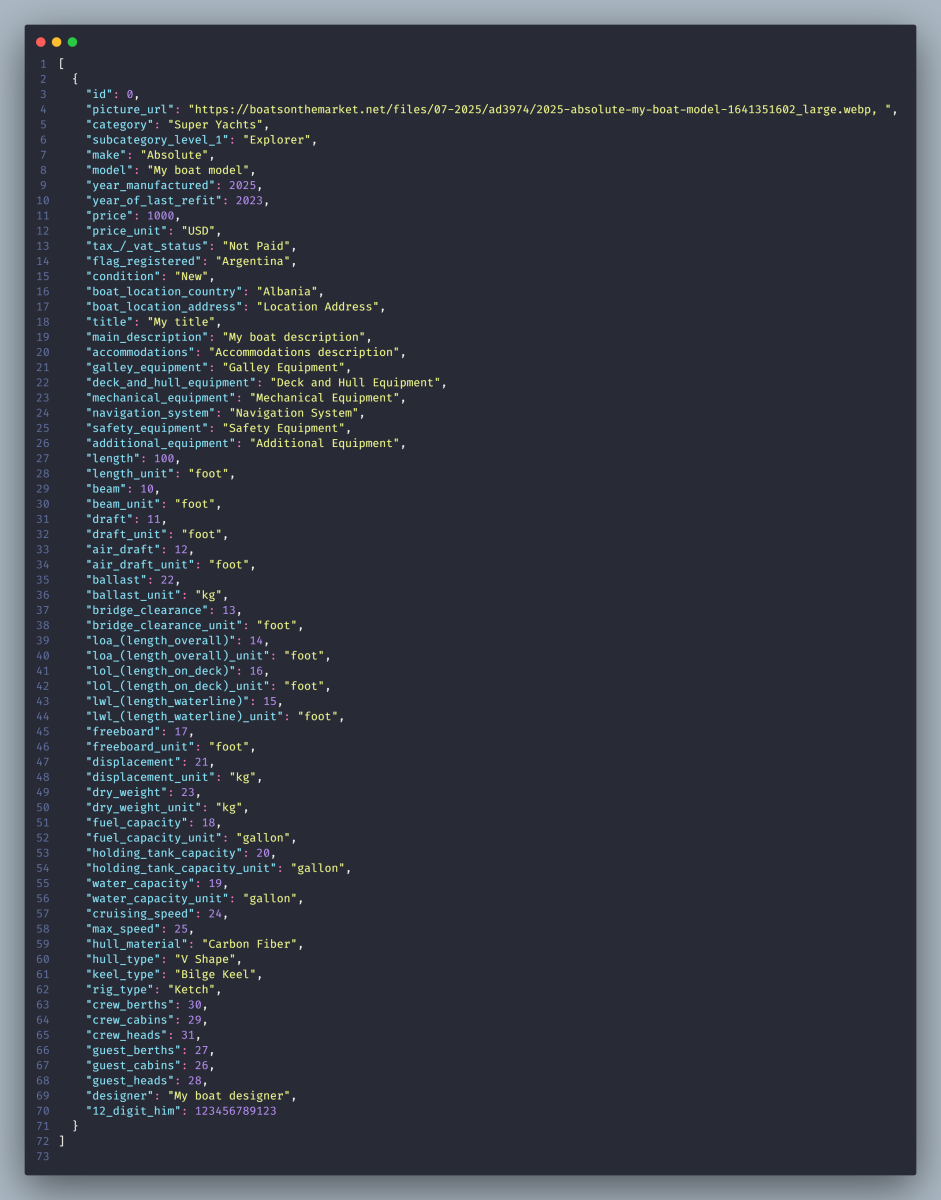
Task: Select the 12_digit_him number 123456789123
Action: coord(236,1111)
